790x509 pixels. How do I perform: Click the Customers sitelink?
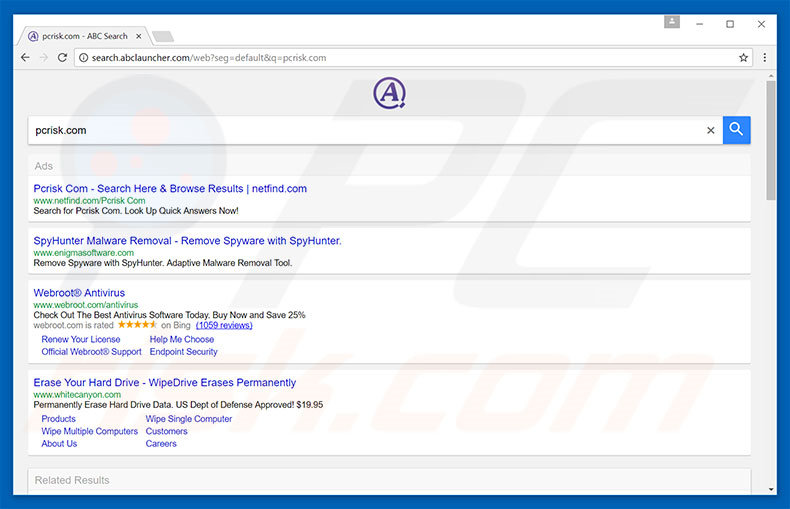tap(166, 431)
